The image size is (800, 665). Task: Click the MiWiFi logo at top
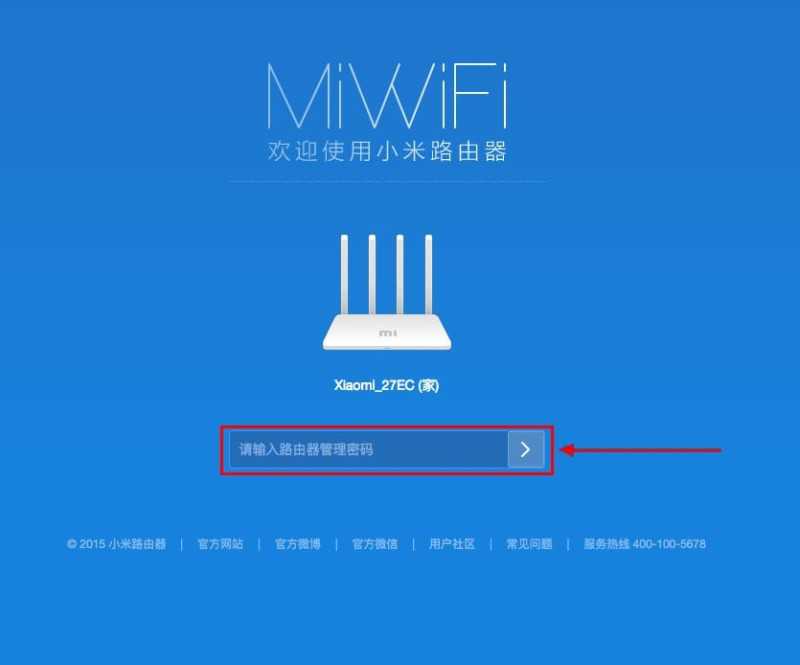pos(387,95)
